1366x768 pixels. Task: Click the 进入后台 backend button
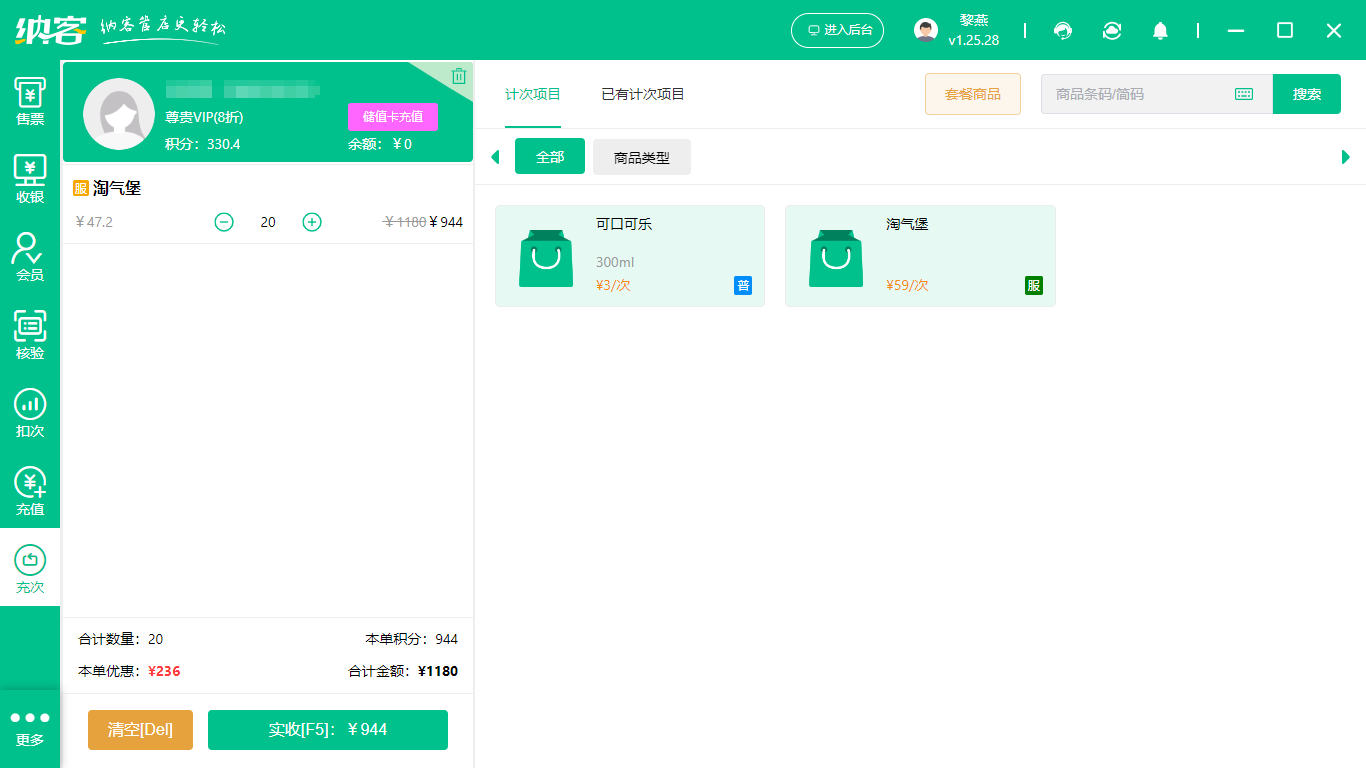click(x=837, y=30)
